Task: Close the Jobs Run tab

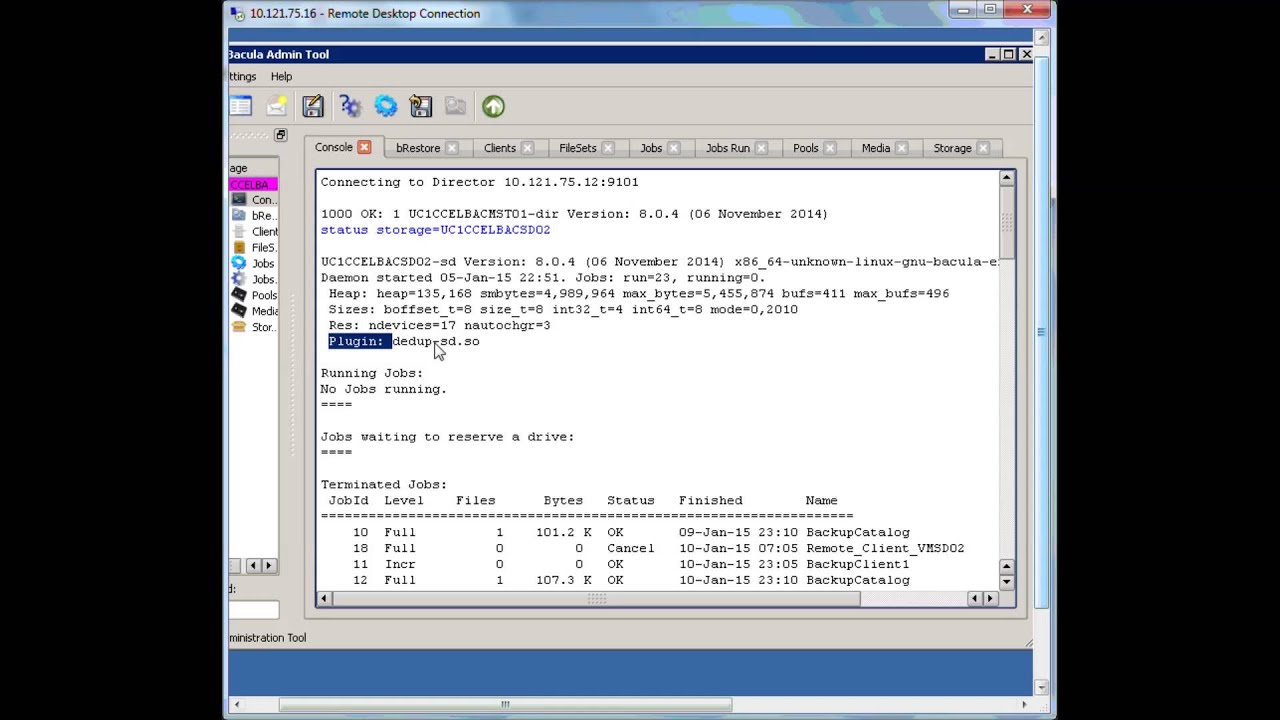Action: click(x=761, y=148)
